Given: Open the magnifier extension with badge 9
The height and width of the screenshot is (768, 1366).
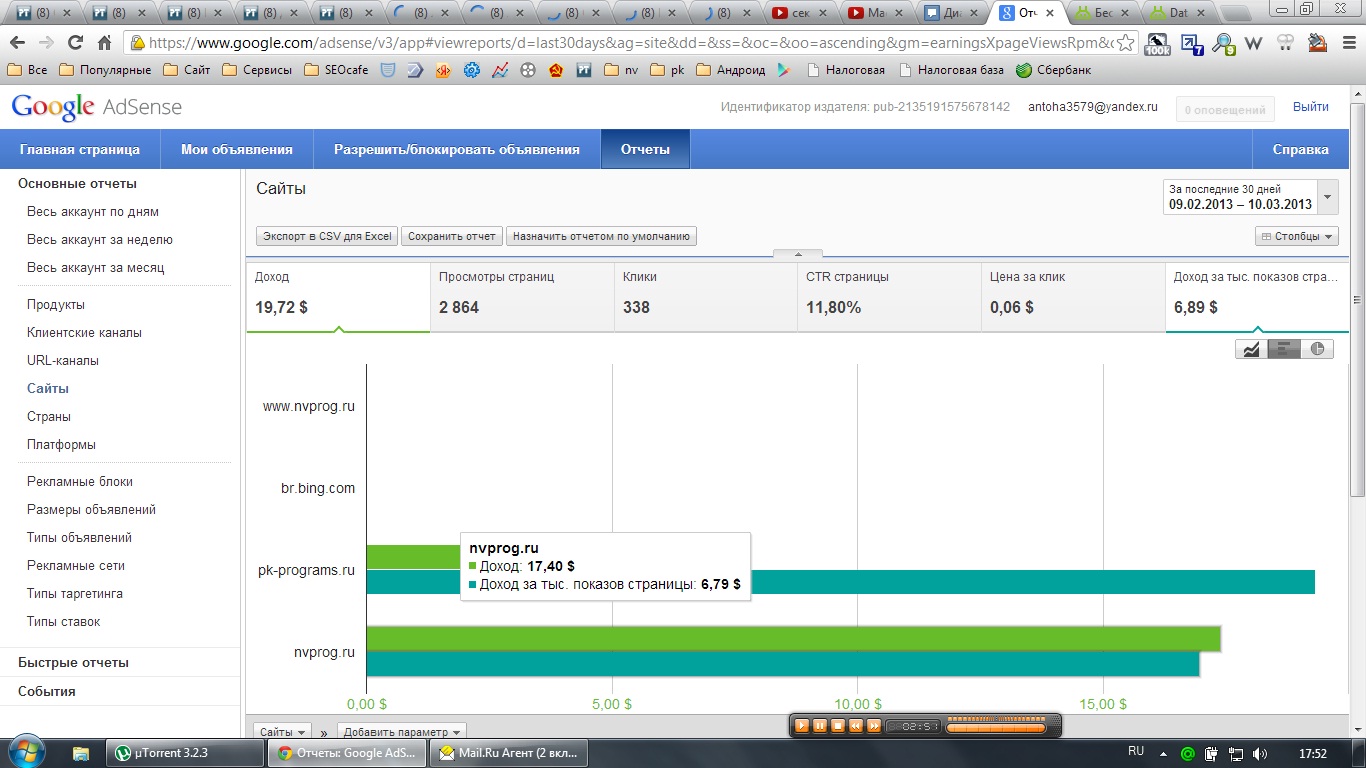Looking at the screenshot, I should click(1223, 44).
